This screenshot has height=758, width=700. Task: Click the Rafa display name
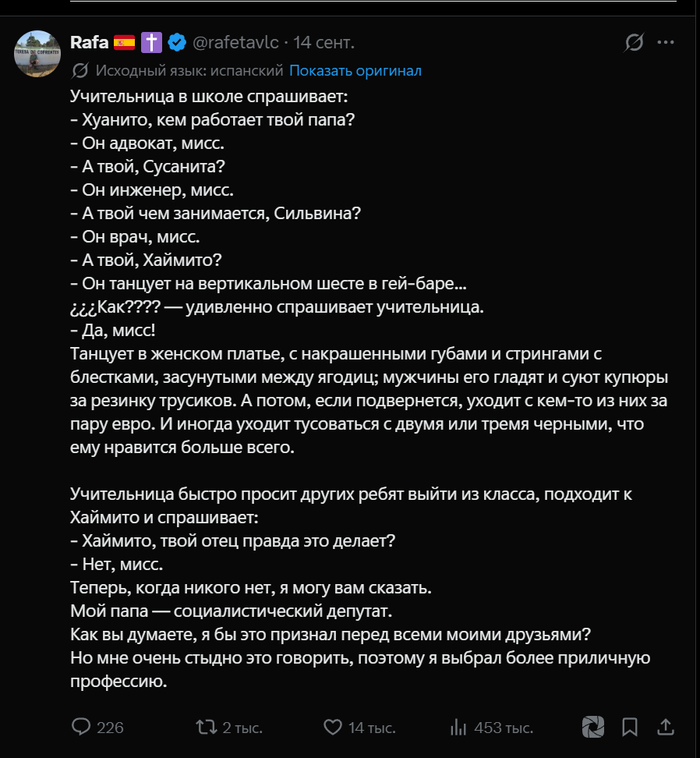coord(89,43)
